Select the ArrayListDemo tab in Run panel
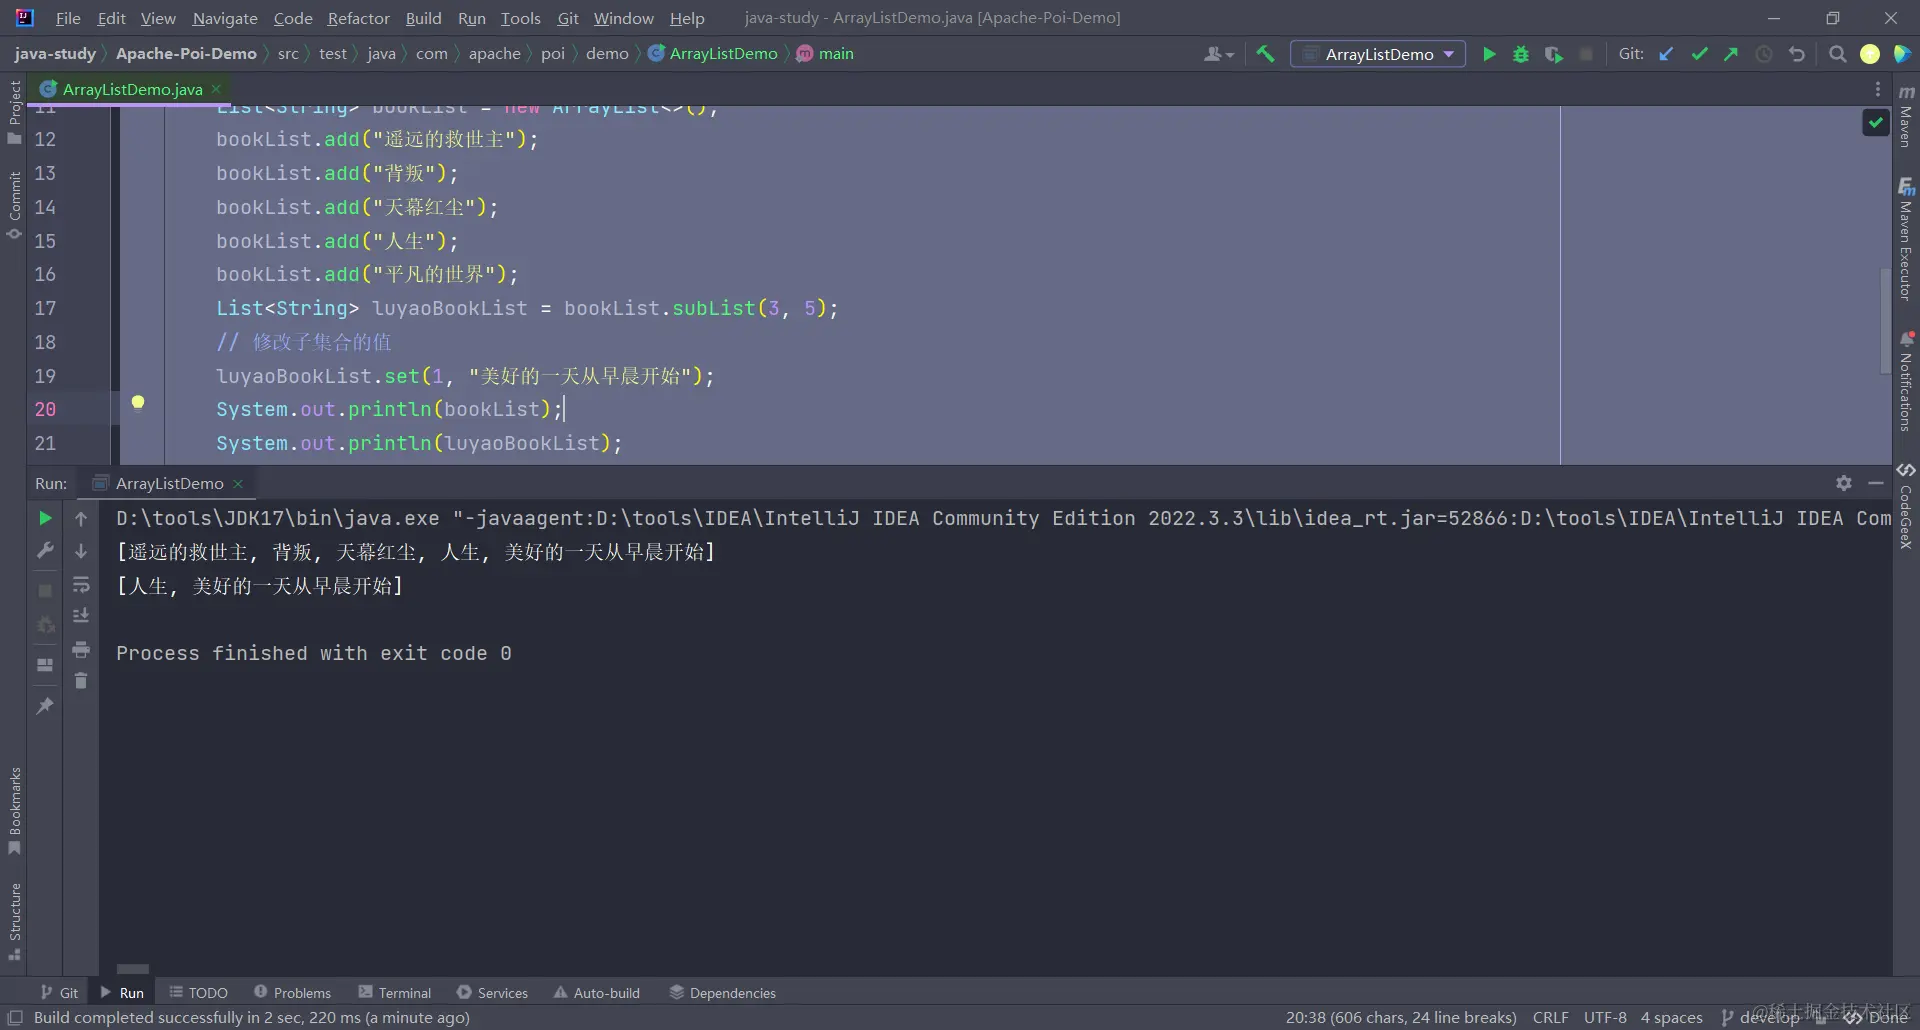Screen dimensions: 1920x1030 point(168,483)
